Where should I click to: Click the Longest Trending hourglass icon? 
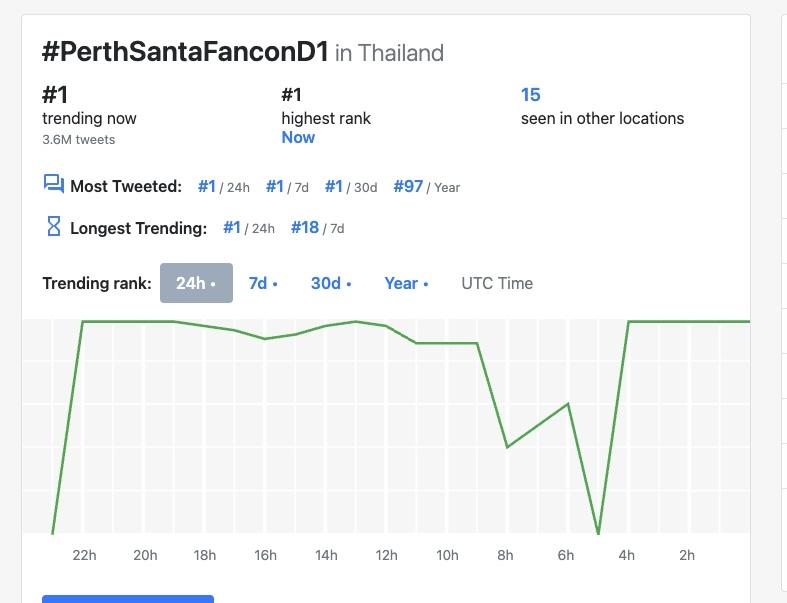pos(54,226)
